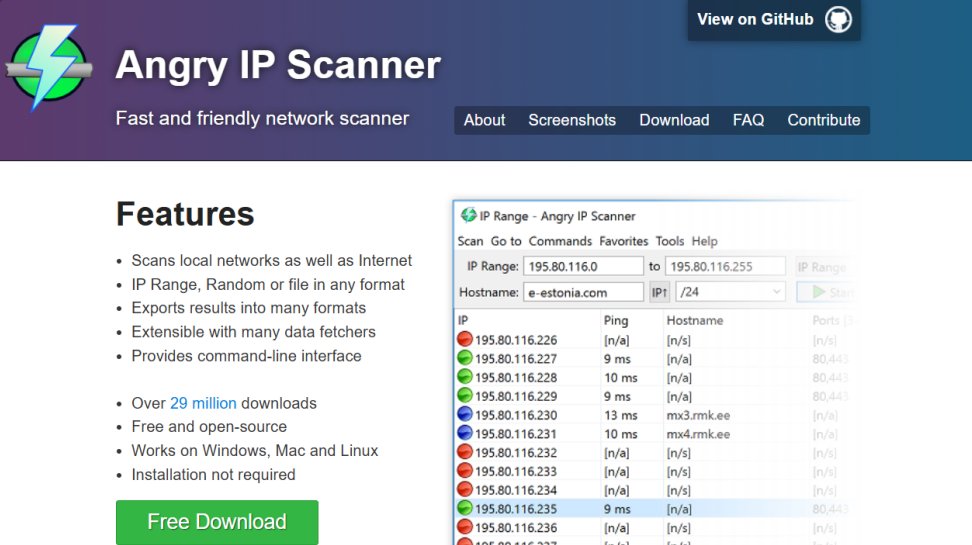The height and width of the screenshot is (545, 972).
Task: Sort by the IP column header
Action: click(463, 321)
